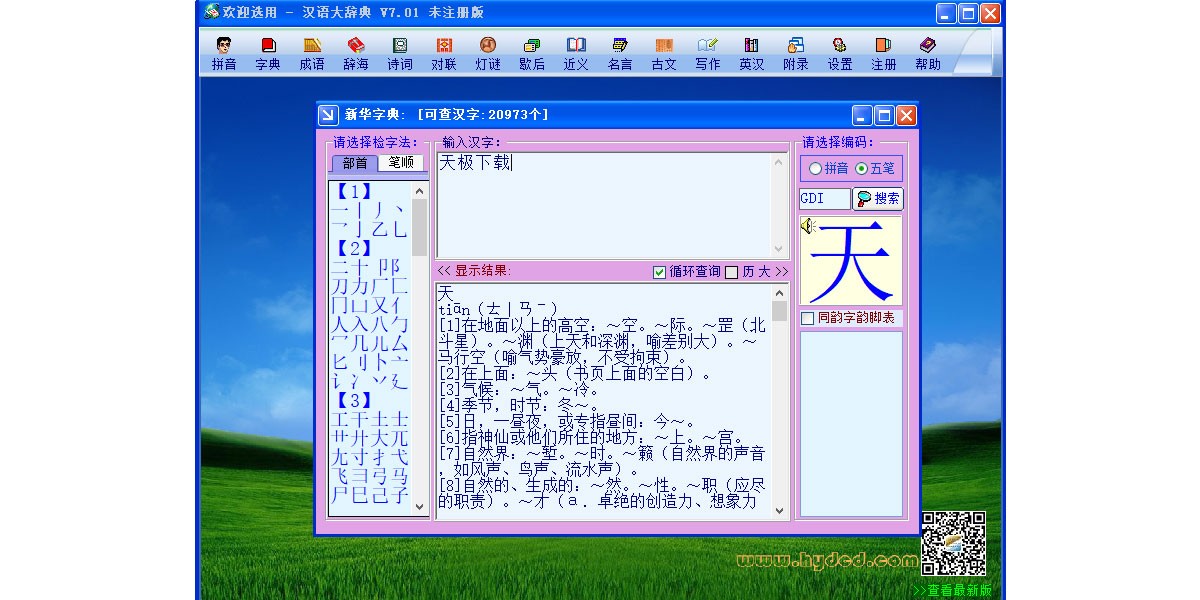Viewport: 1200px width, 600px height.
Task: Click the large 天 character display
Action: click(x=851, y=260)
